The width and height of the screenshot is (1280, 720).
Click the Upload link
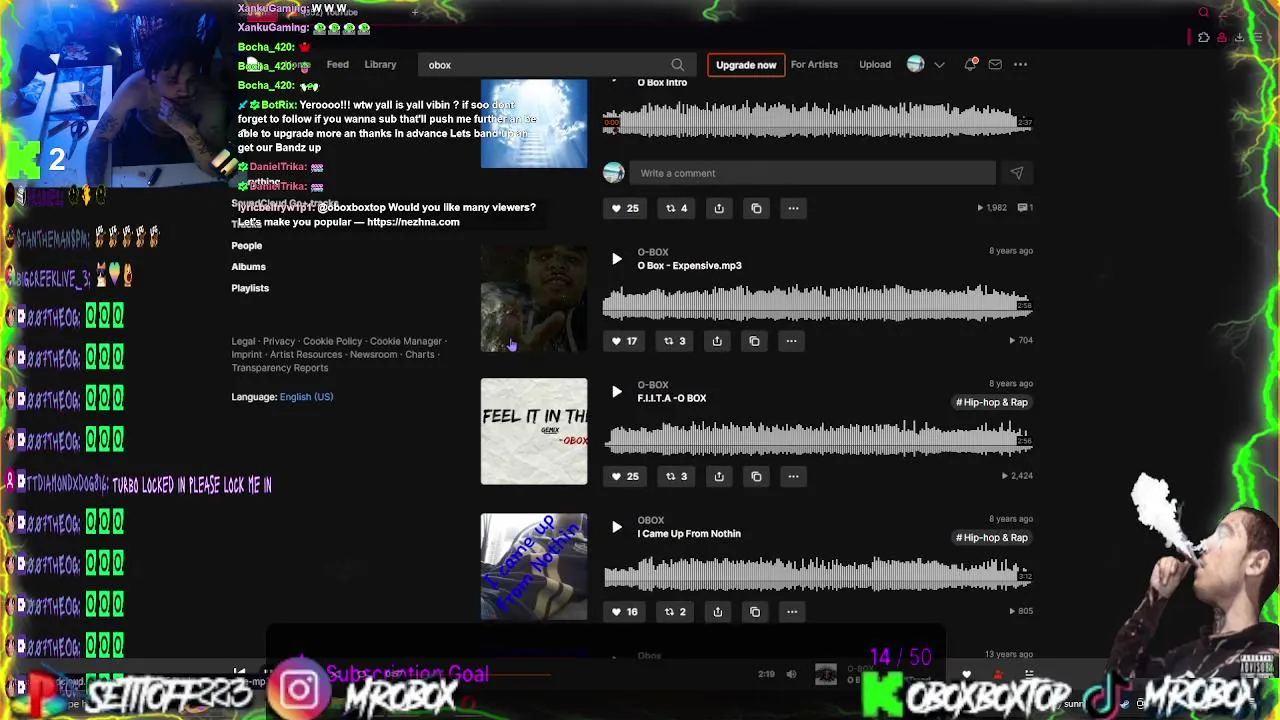click(x=875, y=65)
